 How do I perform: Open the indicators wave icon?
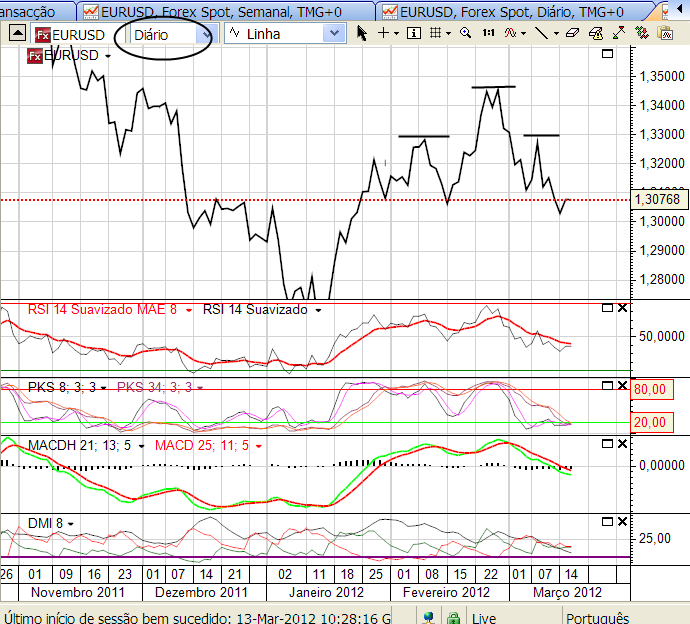click(x=510, y=33)
